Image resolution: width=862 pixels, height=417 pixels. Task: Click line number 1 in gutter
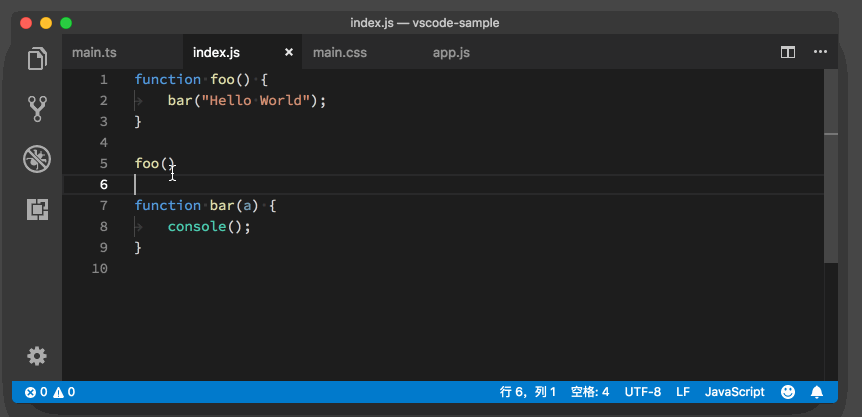pos(103,80)
